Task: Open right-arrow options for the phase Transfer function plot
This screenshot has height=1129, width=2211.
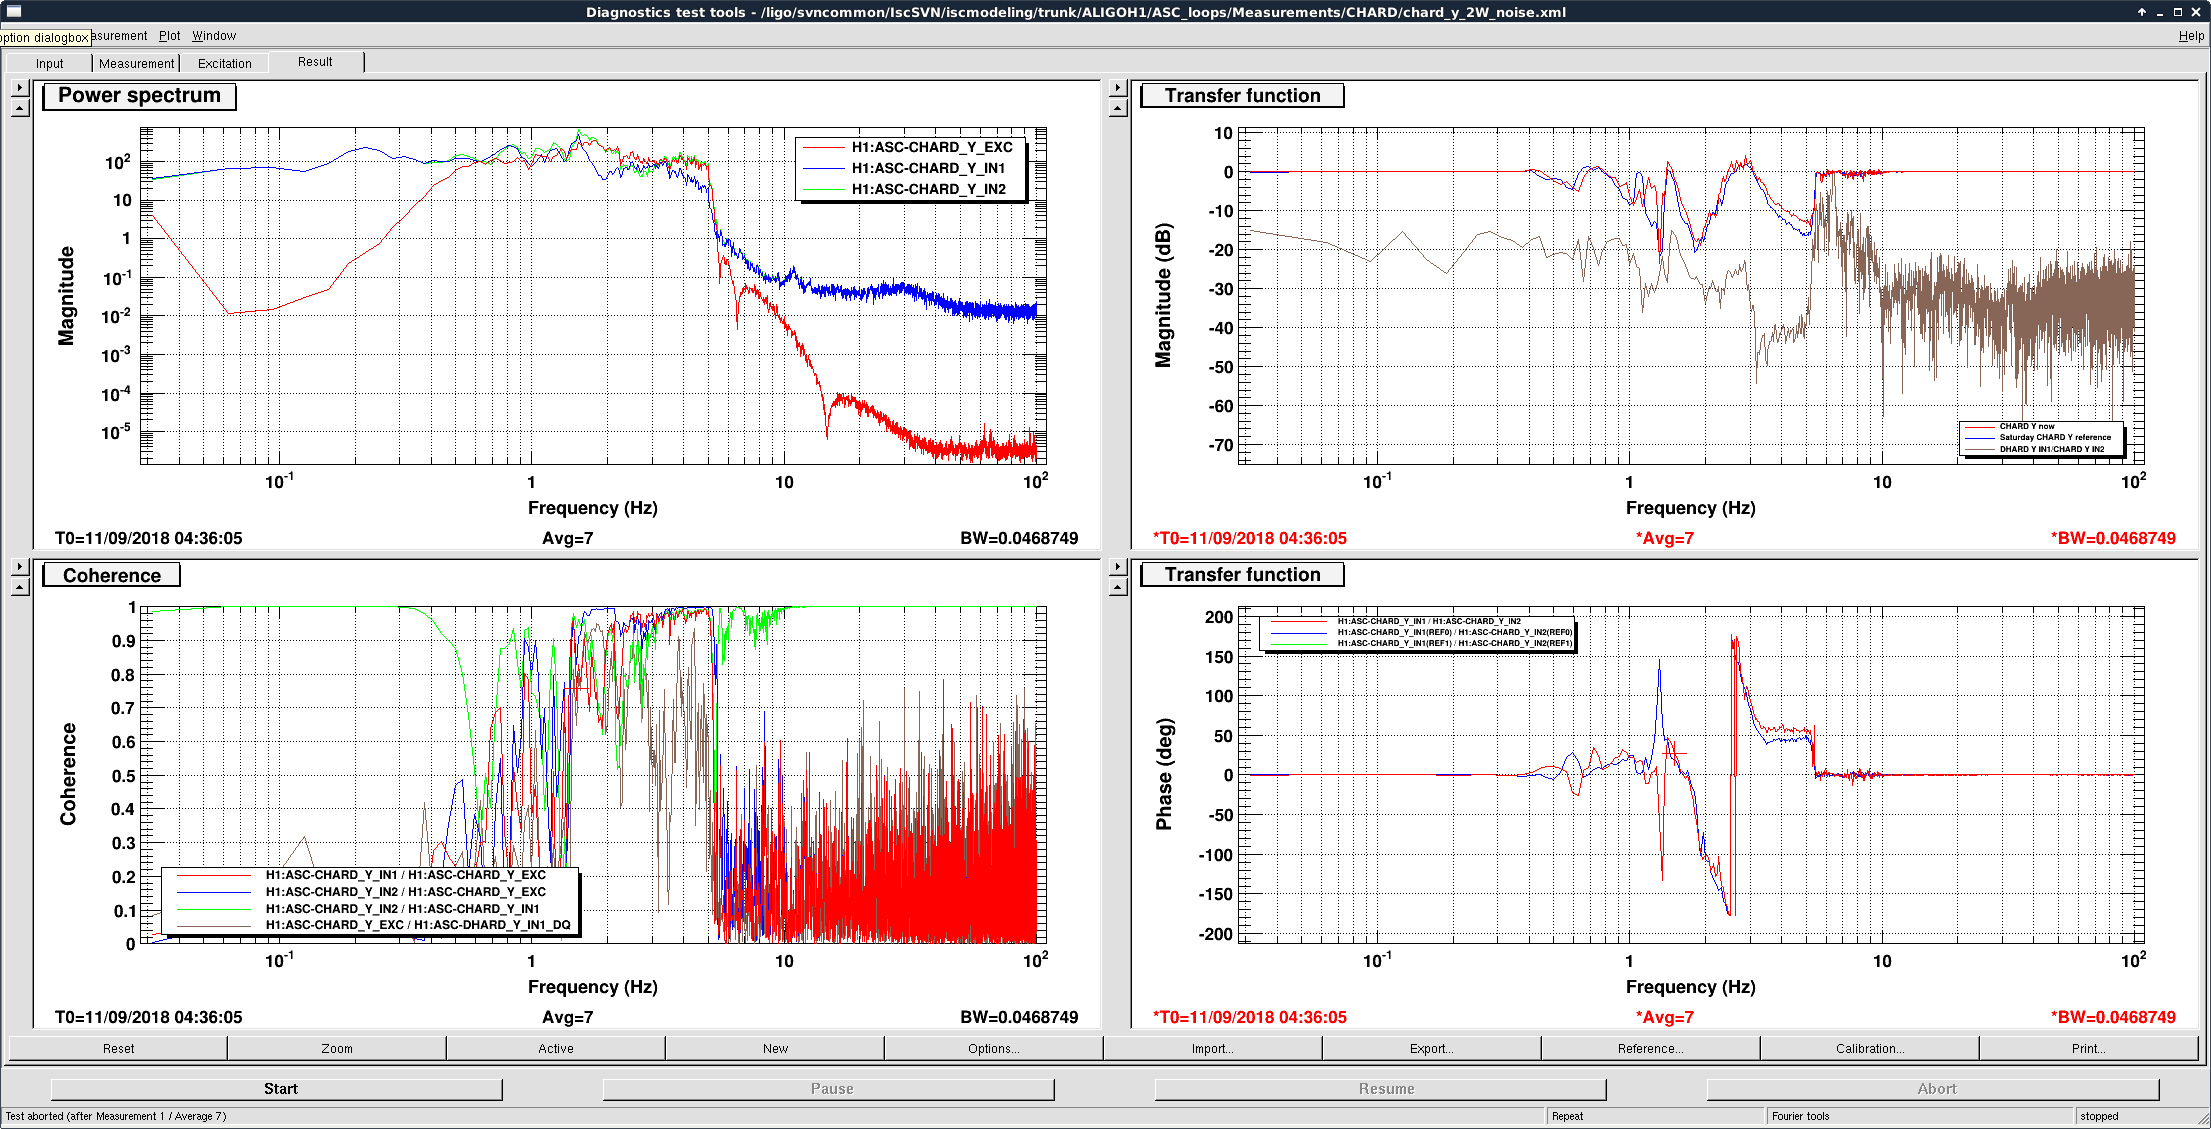Action: pos(1119,566)
